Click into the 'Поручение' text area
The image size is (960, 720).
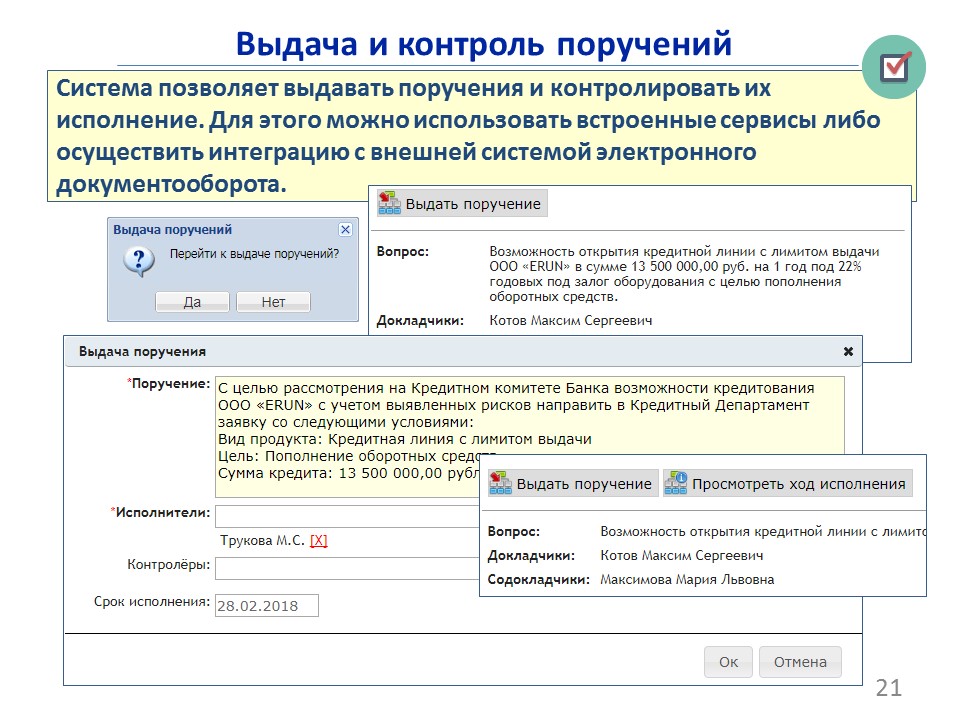pos(530,437)
